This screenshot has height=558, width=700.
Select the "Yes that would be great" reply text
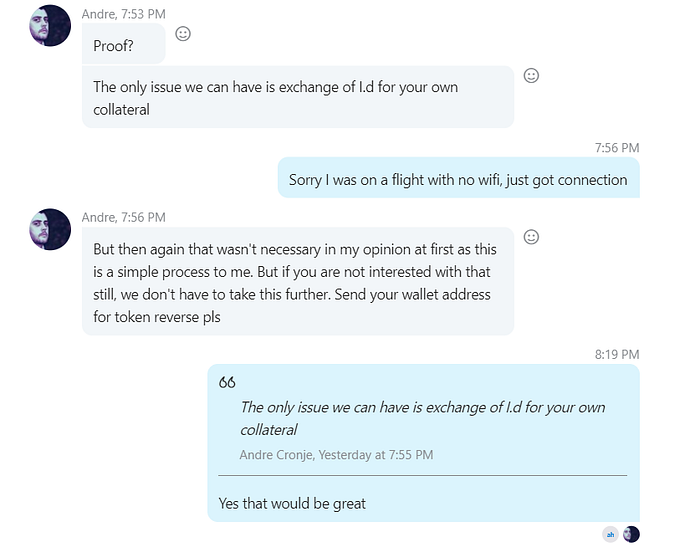pos(292,504)
